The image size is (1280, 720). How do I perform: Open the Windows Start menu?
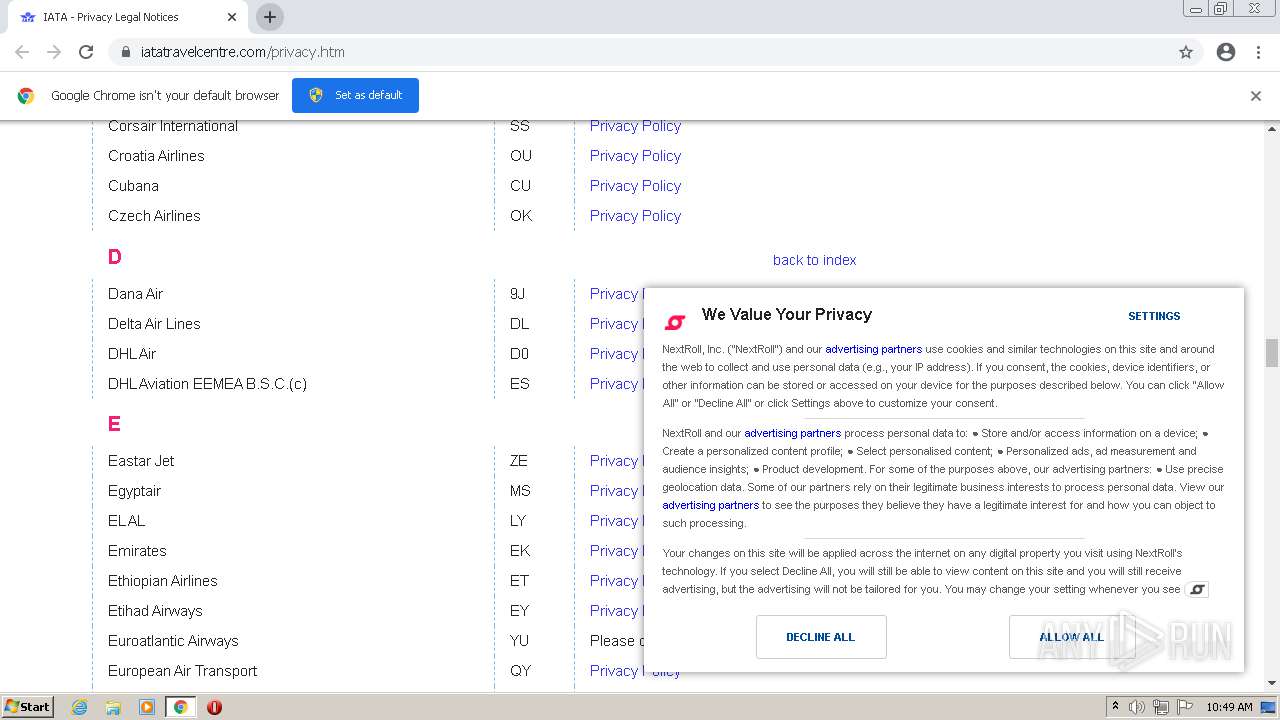click(27, 707)
